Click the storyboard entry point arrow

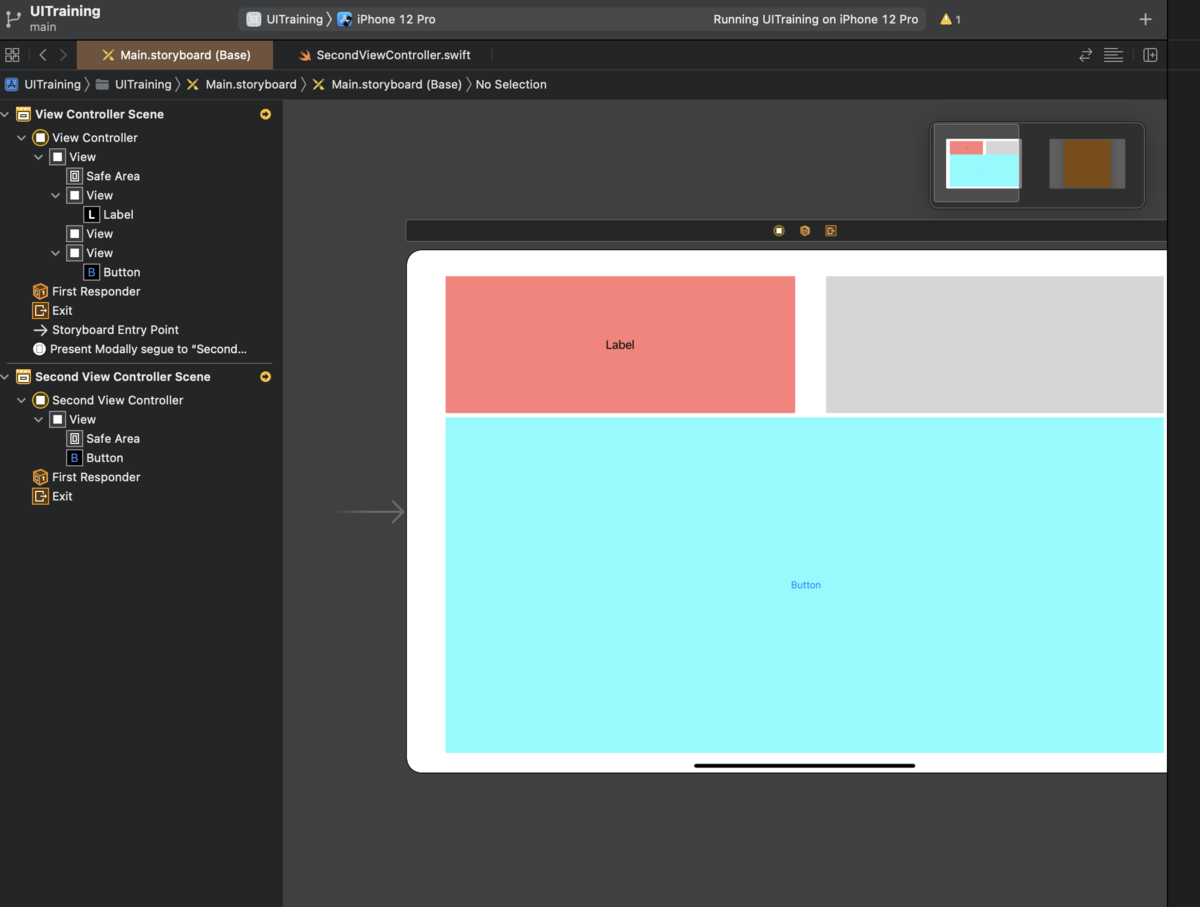click(371, 512)
